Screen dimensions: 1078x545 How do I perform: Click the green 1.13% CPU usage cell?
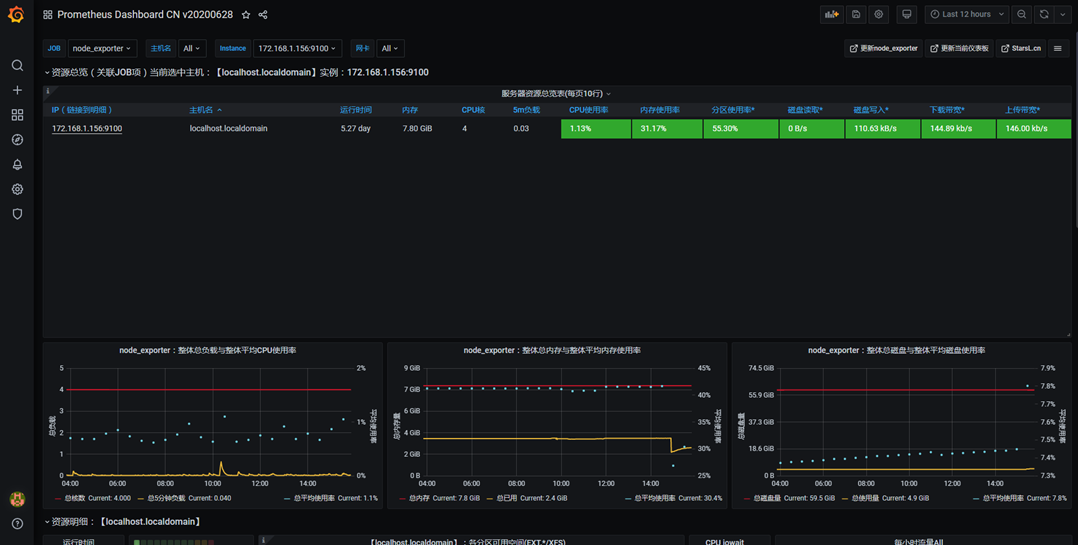point(595,129)
